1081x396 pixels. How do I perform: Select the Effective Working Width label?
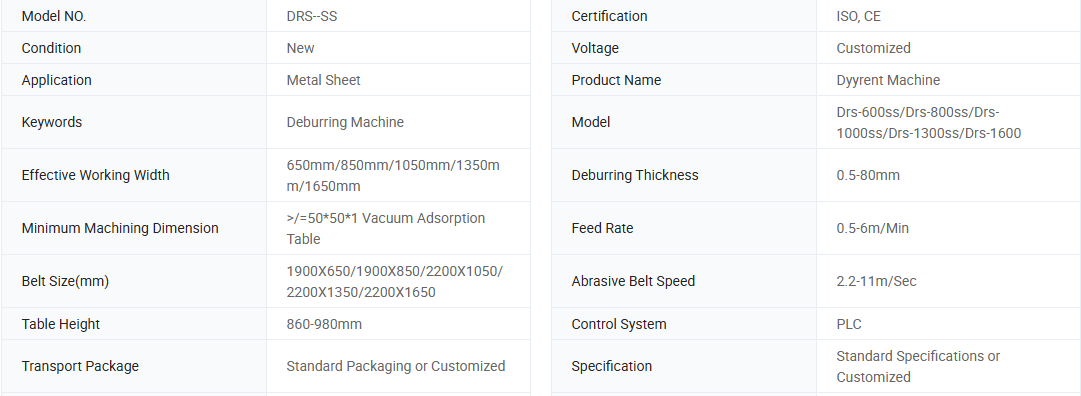click(x=95, y=175)
